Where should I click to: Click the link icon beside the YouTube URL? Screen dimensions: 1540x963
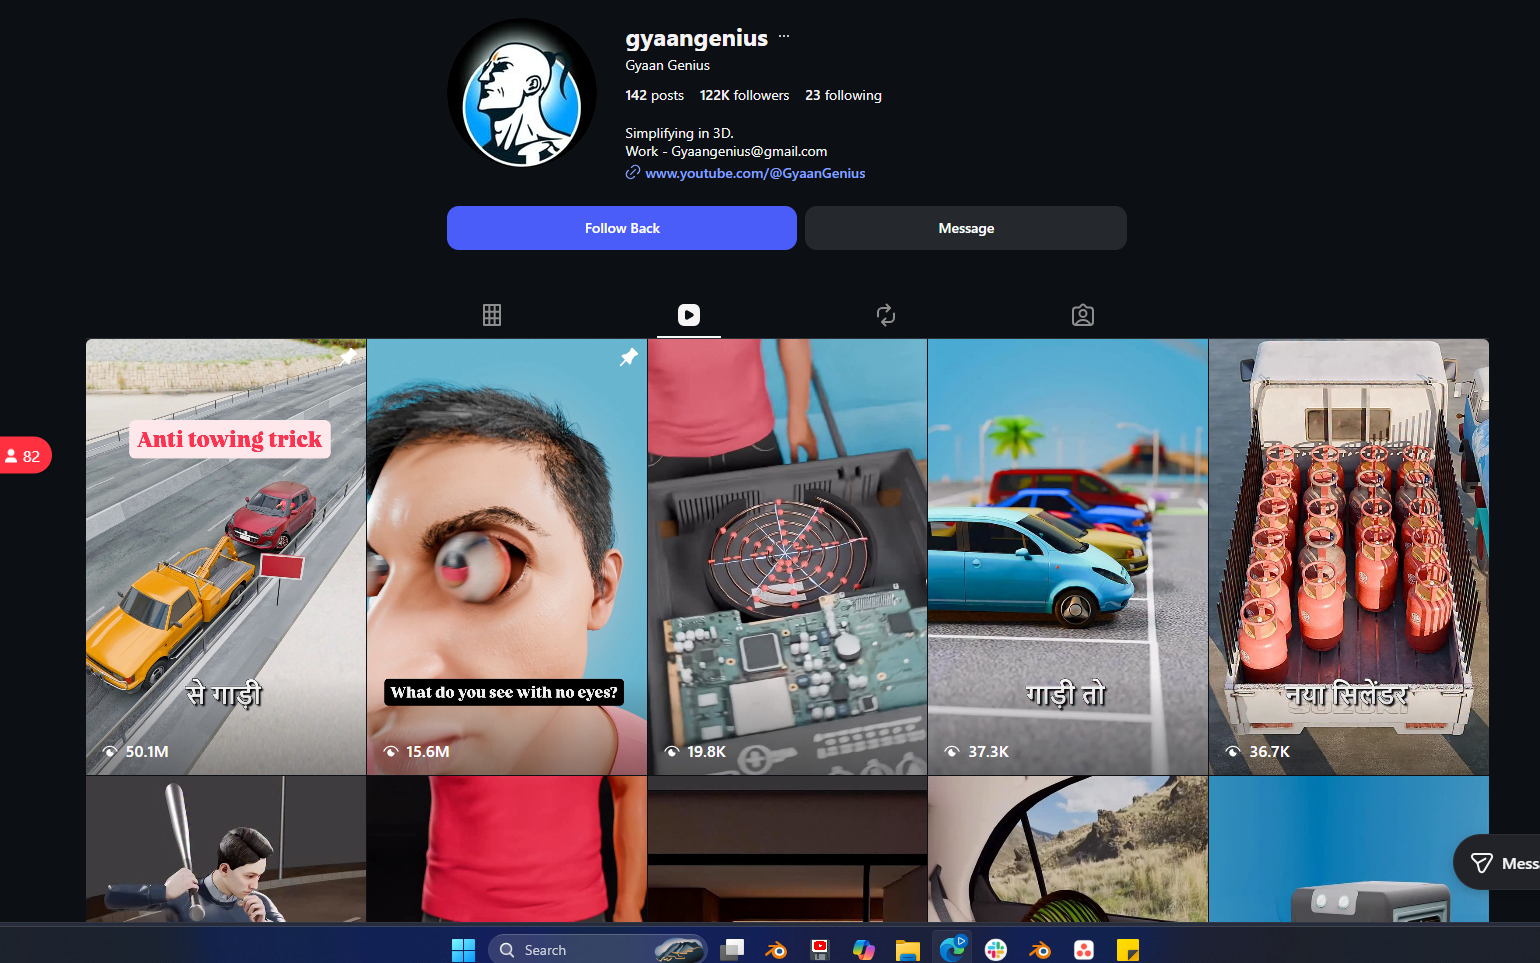tap(633, 173)
